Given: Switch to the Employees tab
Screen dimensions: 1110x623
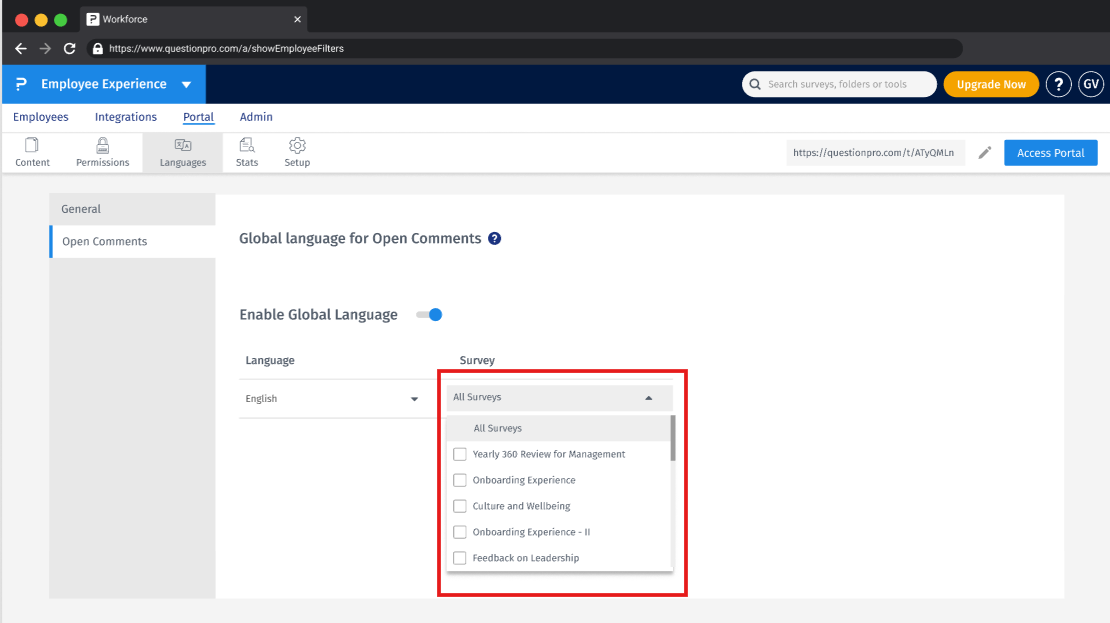Looking at the screenshot, I should pos(40,117).
